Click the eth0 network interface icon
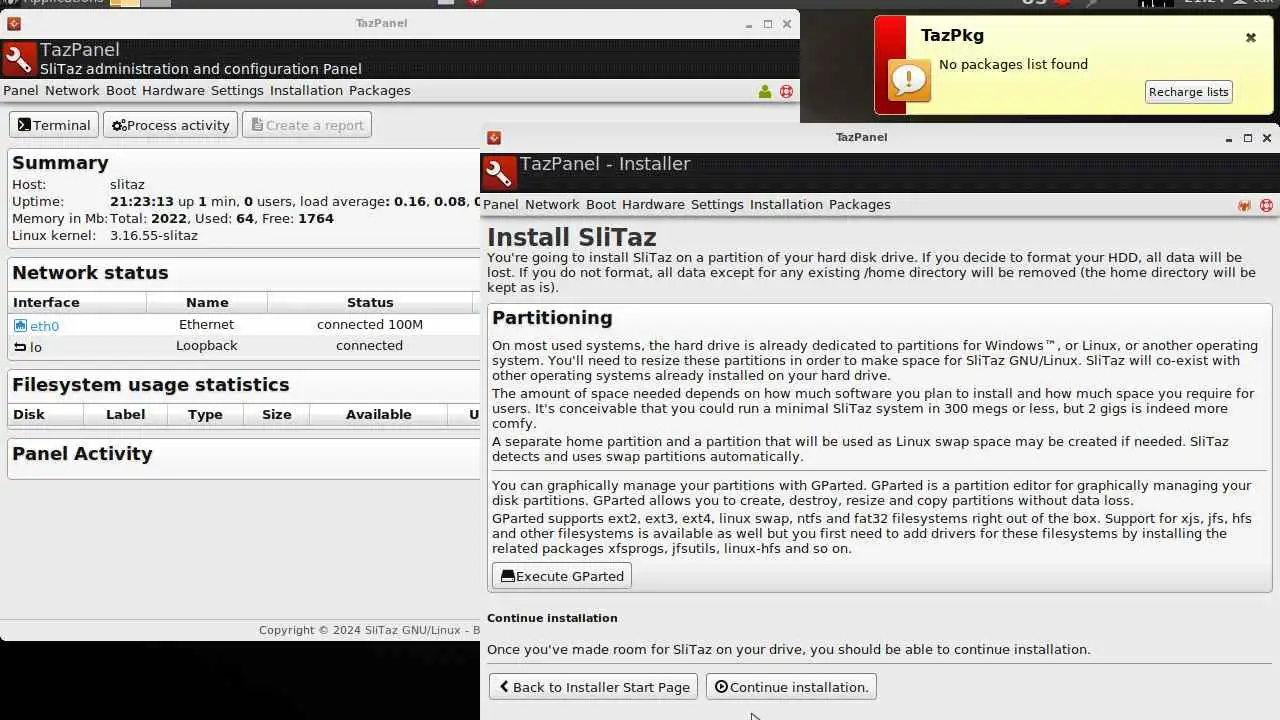The width and height of the screenshot is (1280, 720). 20,325
